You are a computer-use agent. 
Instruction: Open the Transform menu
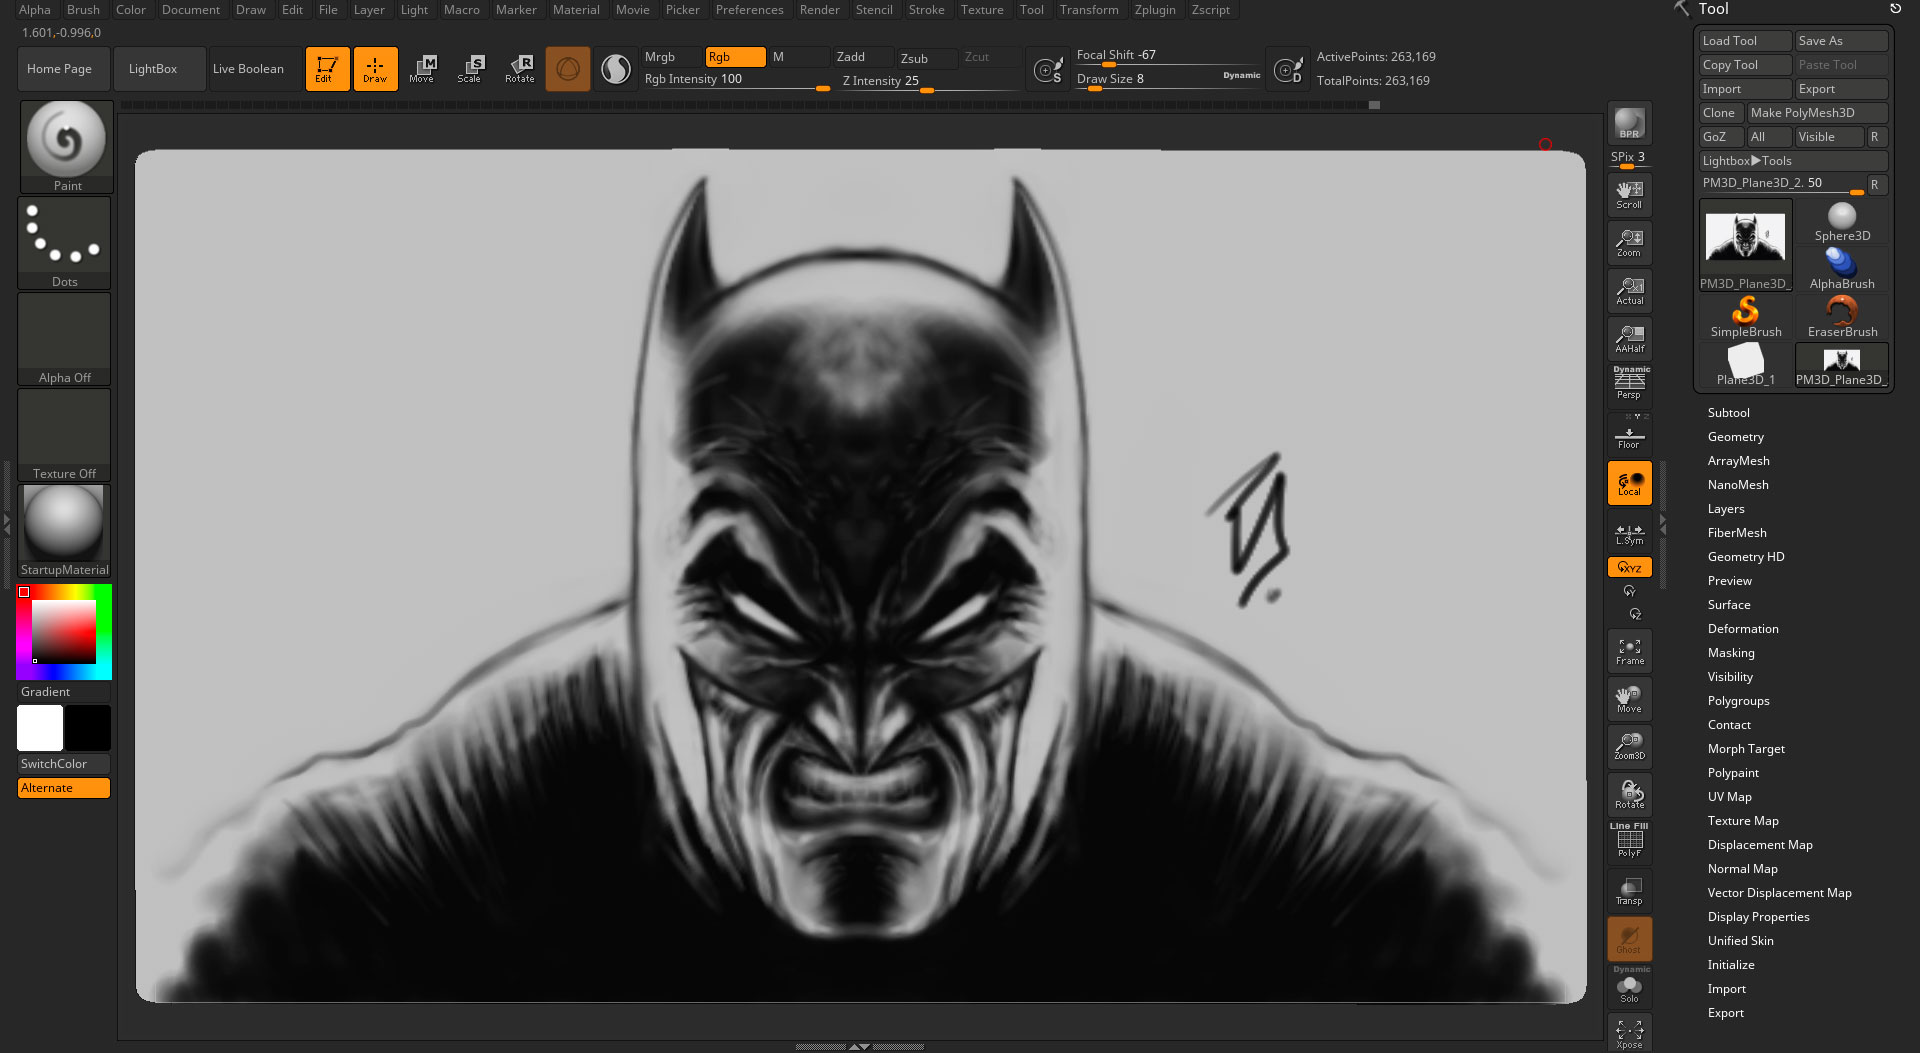click(x=1088, y=10)
